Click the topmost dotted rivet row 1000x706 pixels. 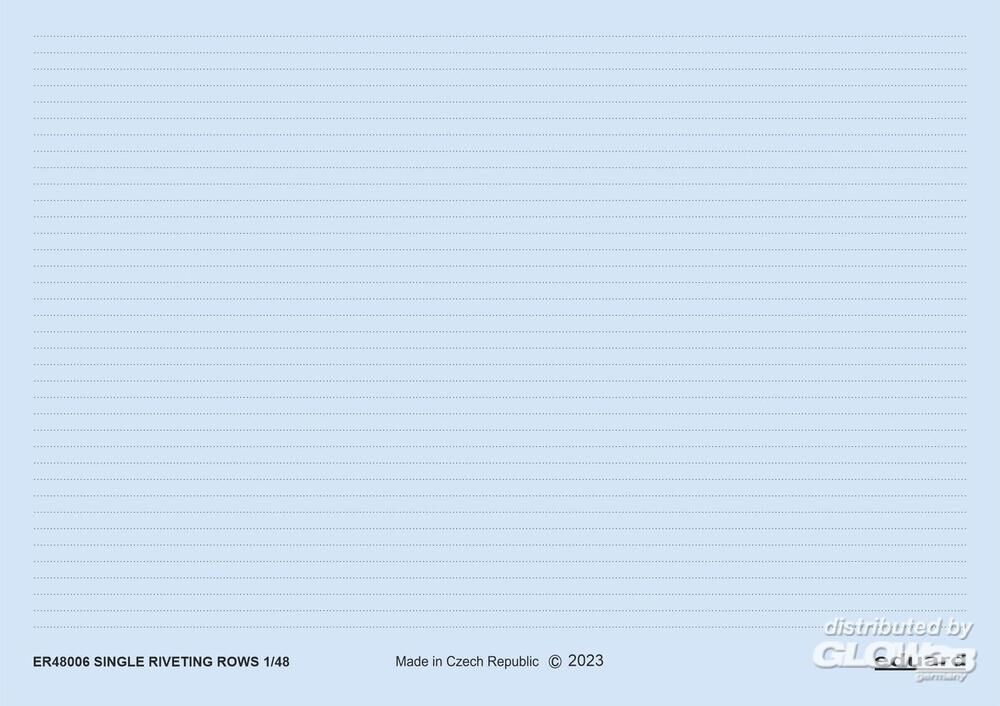click(x=500, y=37)
